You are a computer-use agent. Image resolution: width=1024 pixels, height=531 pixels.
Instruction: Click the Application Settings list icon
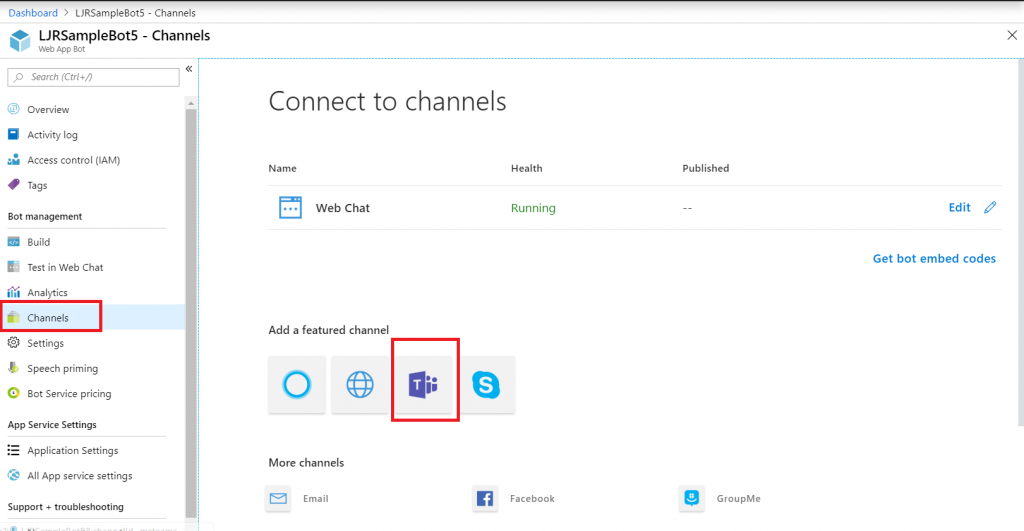pyautogui.click(x=14, y=450)
